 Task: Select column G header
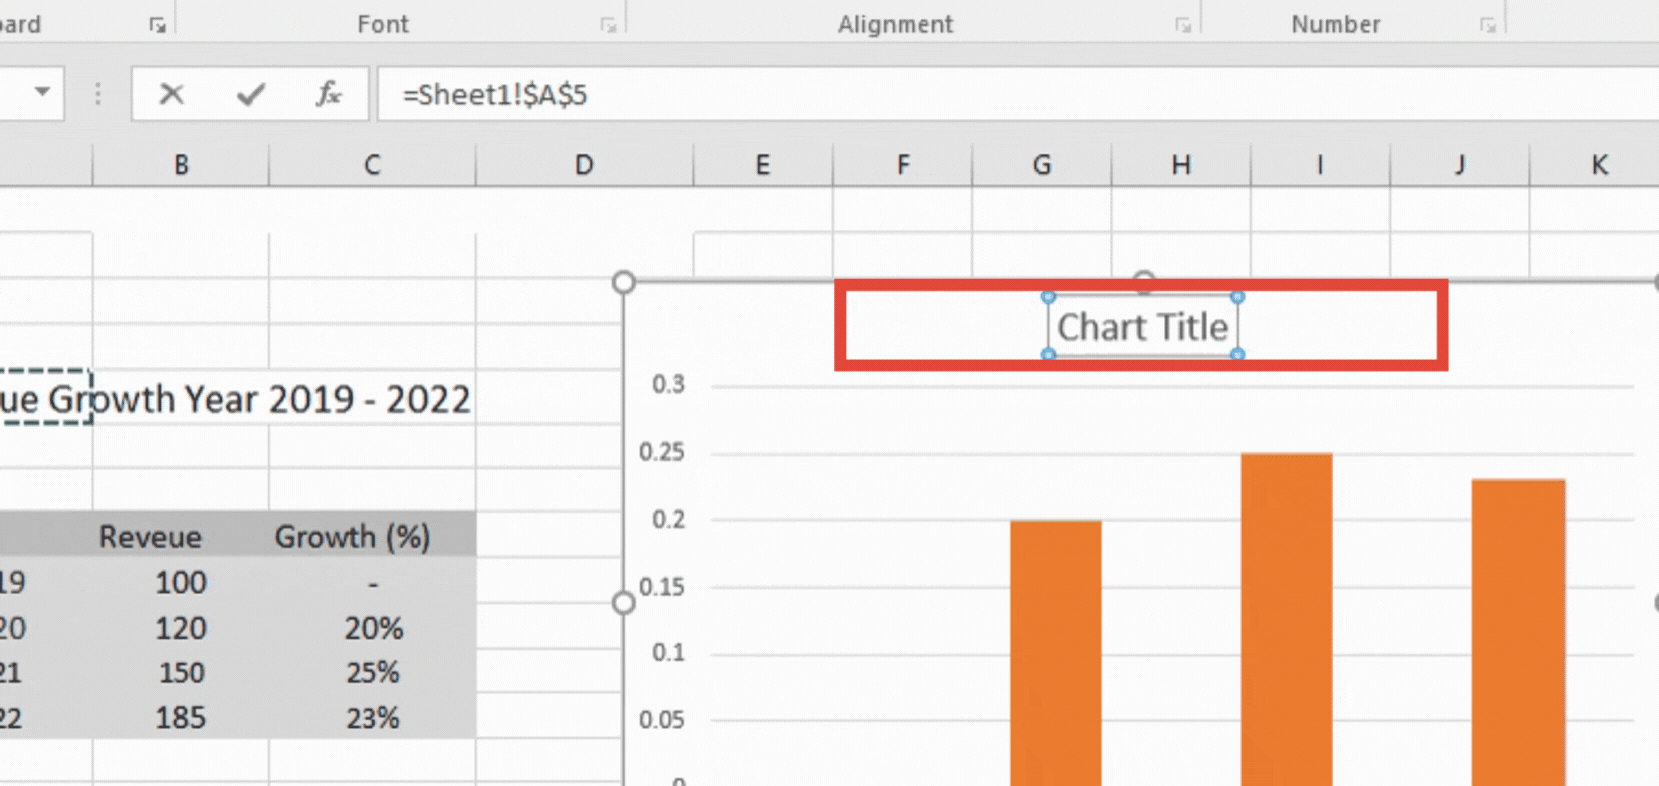click(x=1041, y=165)
